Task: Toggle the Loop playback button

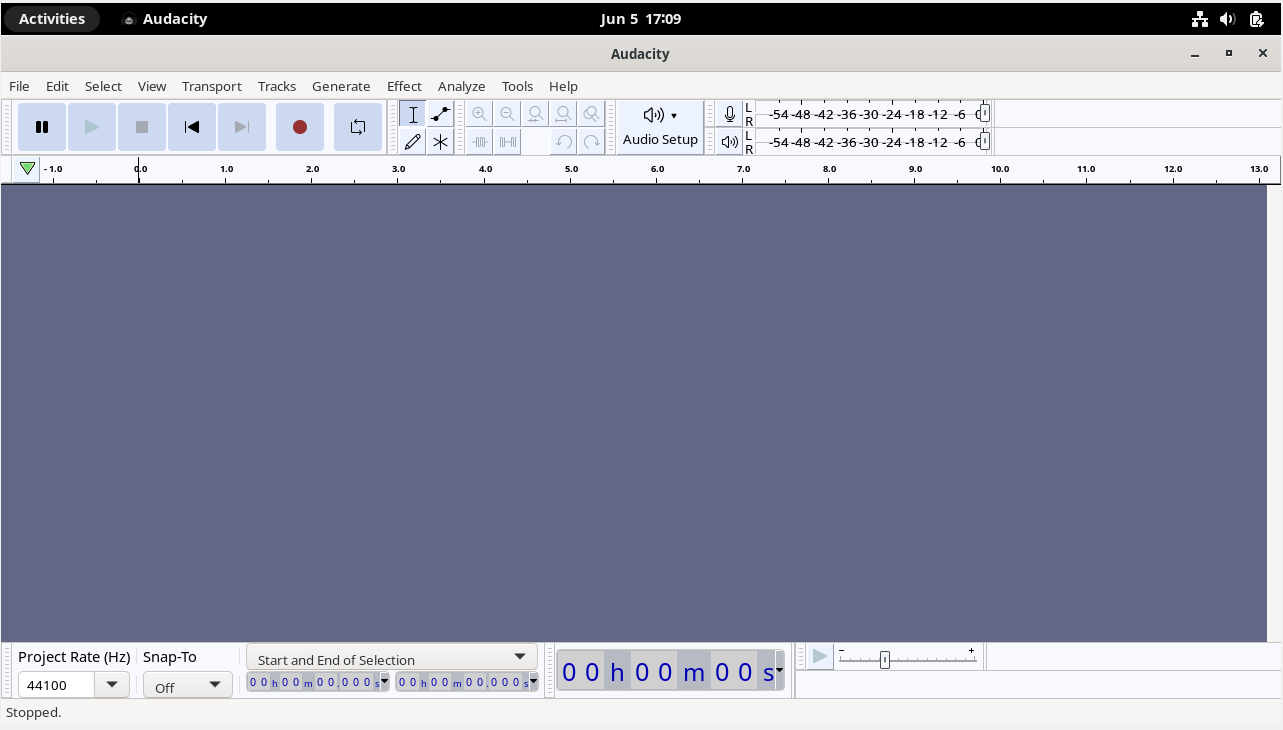Action: pos(358,127)
